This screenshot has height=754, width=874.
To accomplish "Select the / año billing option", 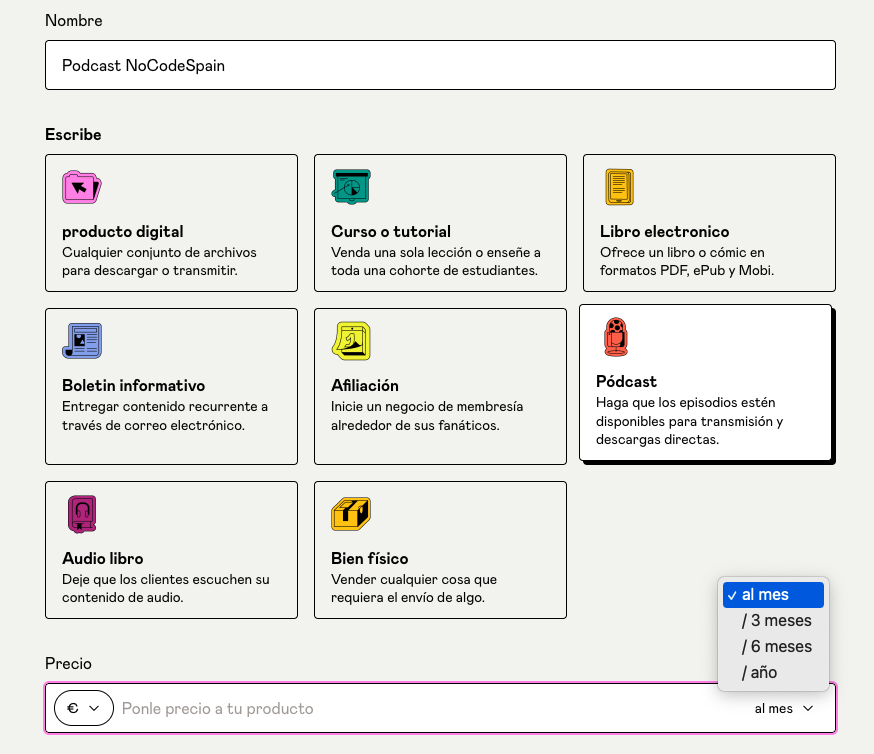I will (x=773, y=672).
